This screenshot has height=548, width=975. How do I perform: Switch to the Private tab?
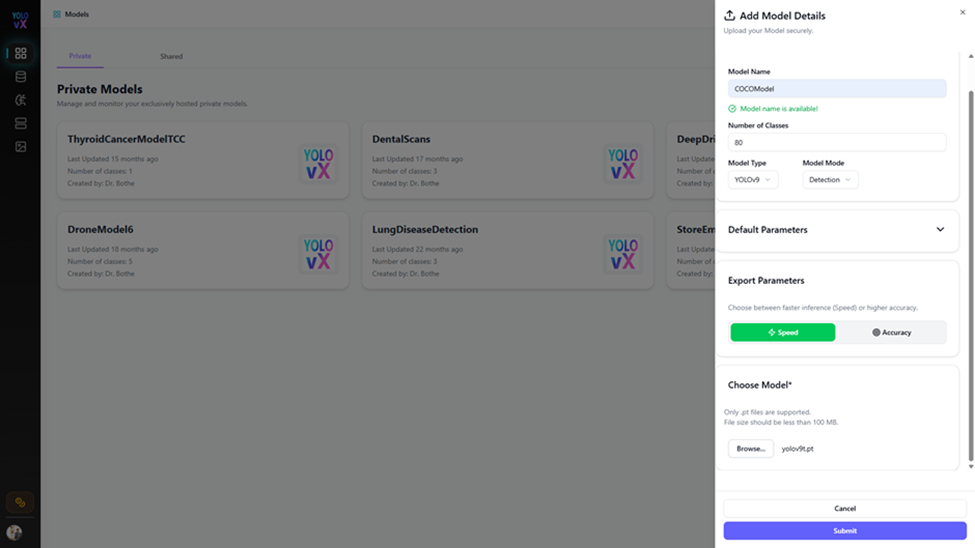point(80,56)
